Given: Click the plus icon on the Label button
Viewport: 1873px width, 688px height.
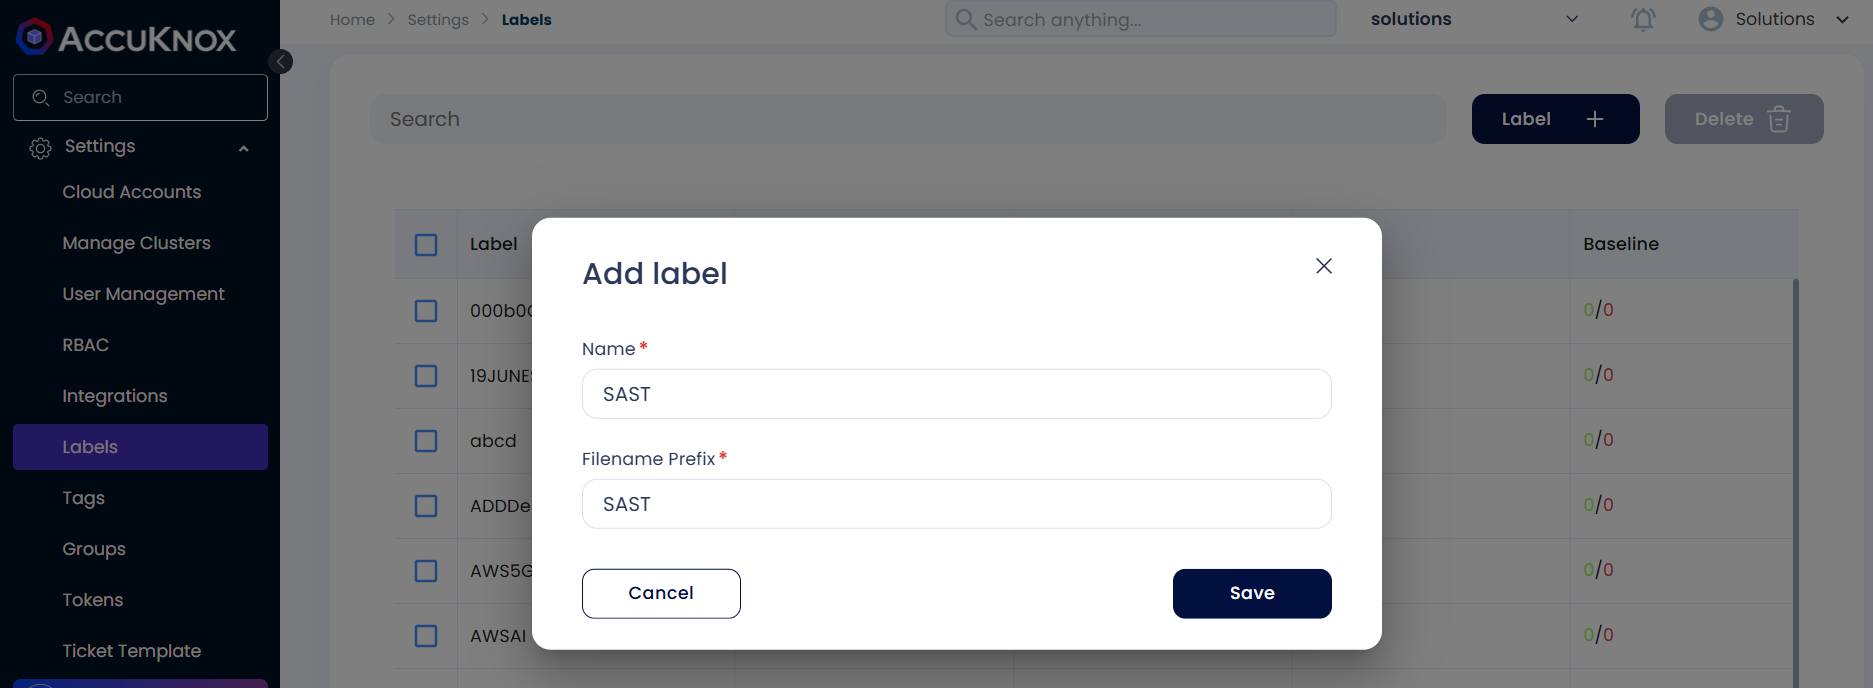Looking at the screenshot, I should tap(1595, 119).
